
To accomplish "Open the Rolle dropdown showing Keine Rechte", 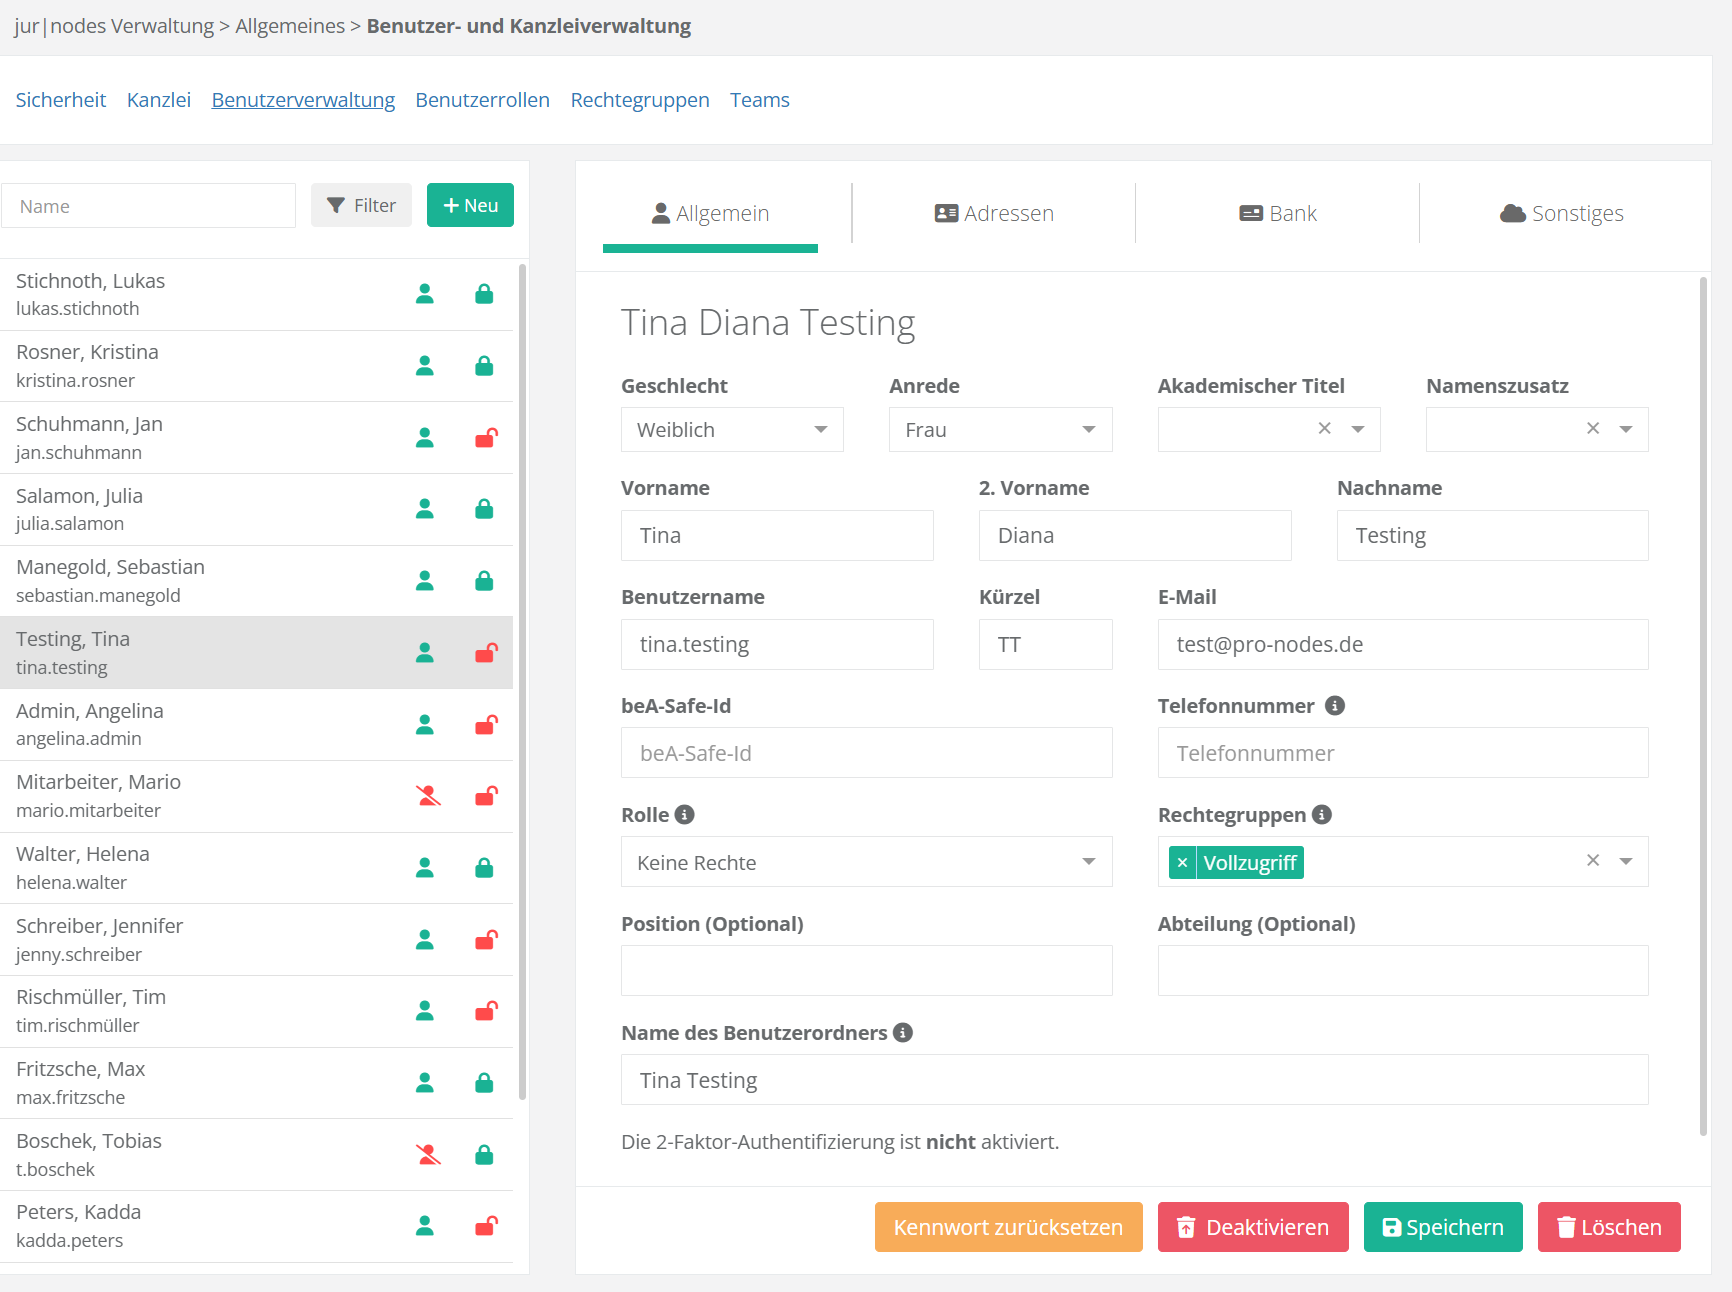I will [865, 862].
